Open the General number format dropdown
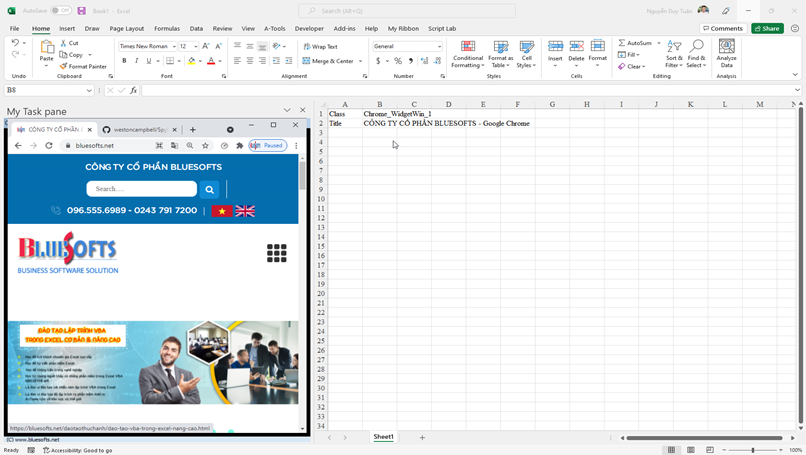This screenshot has width=806, height=455. (x=439, y=46)
